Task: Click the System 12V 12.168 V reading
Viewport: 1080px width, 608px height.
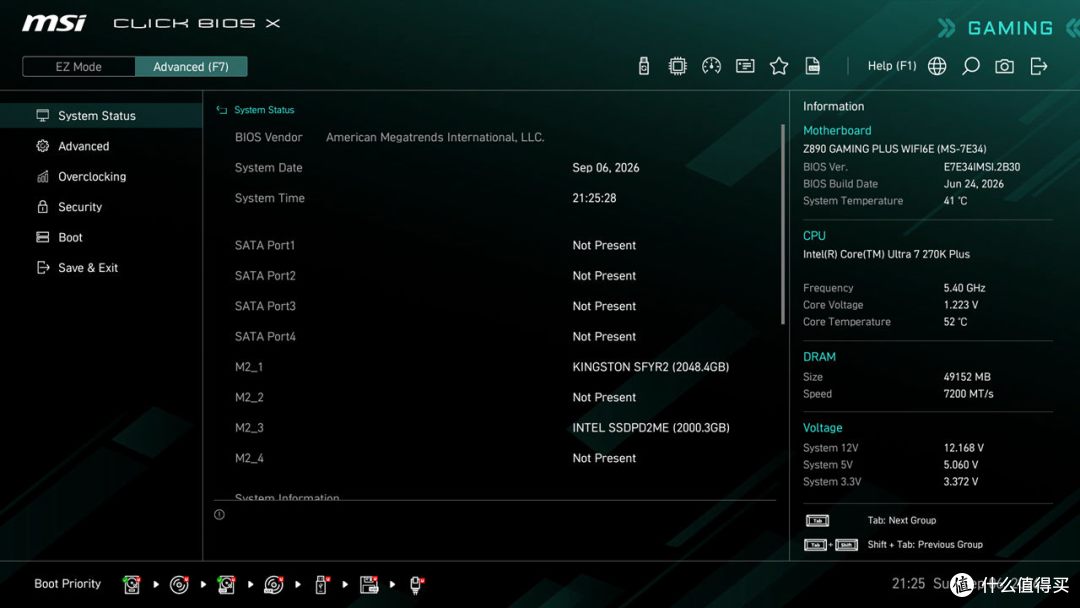Action: [964, 448]
